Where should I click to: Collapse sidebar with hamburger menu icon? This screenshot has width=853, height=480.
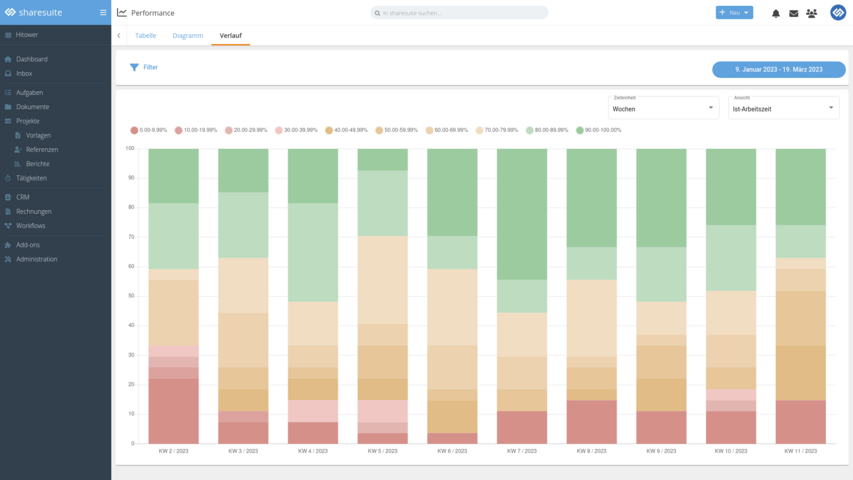(x=102, y=13)
